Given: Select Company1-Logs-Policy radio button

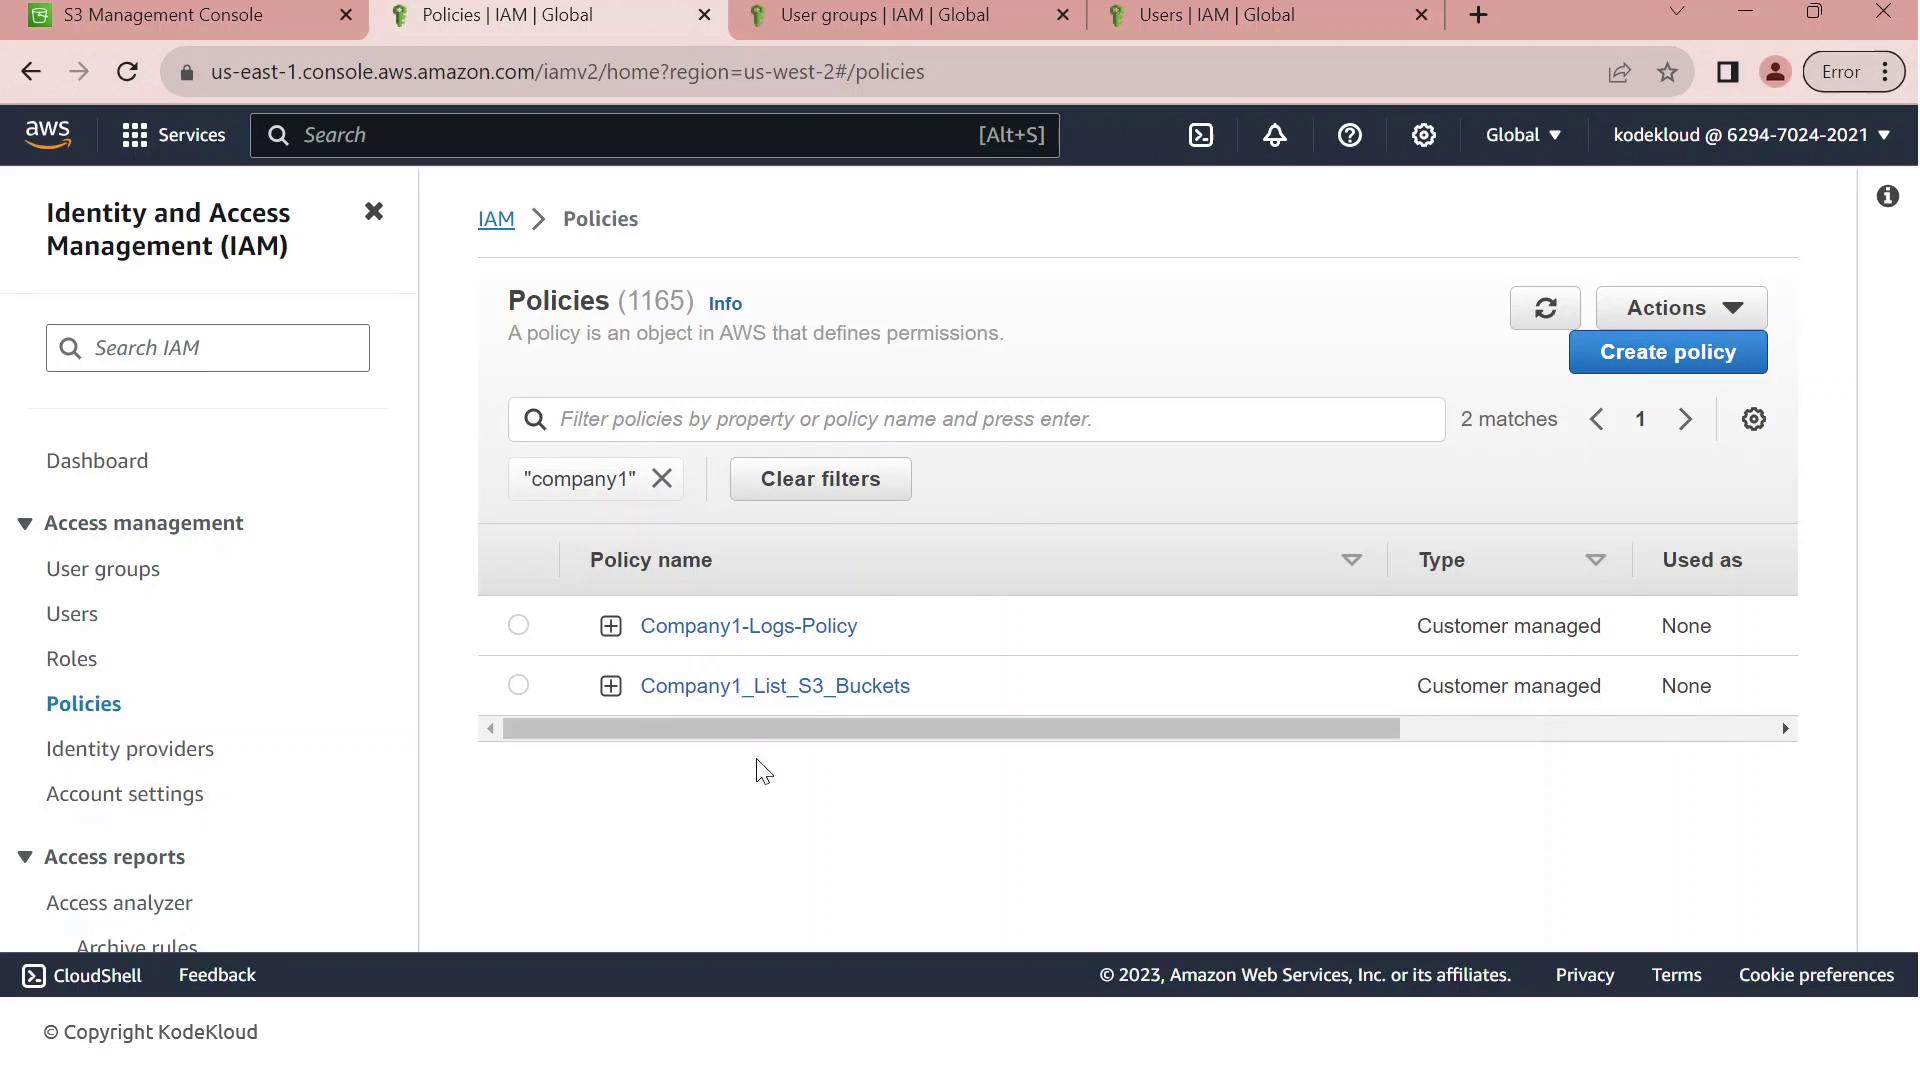Looking at the screenshot, I should click(x=518, y=625).
